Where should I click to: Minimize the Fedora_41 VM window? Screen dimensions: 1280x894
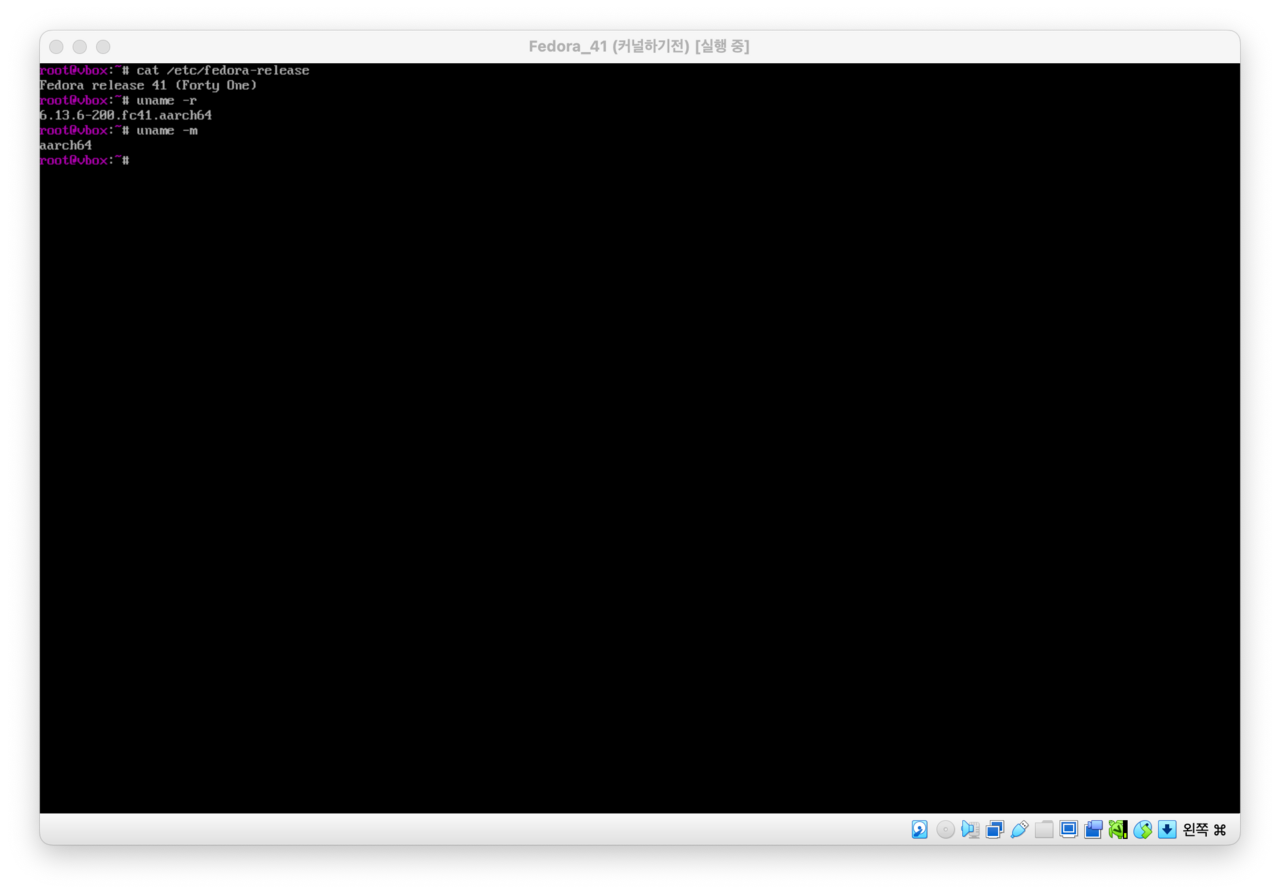pos(79,47)
